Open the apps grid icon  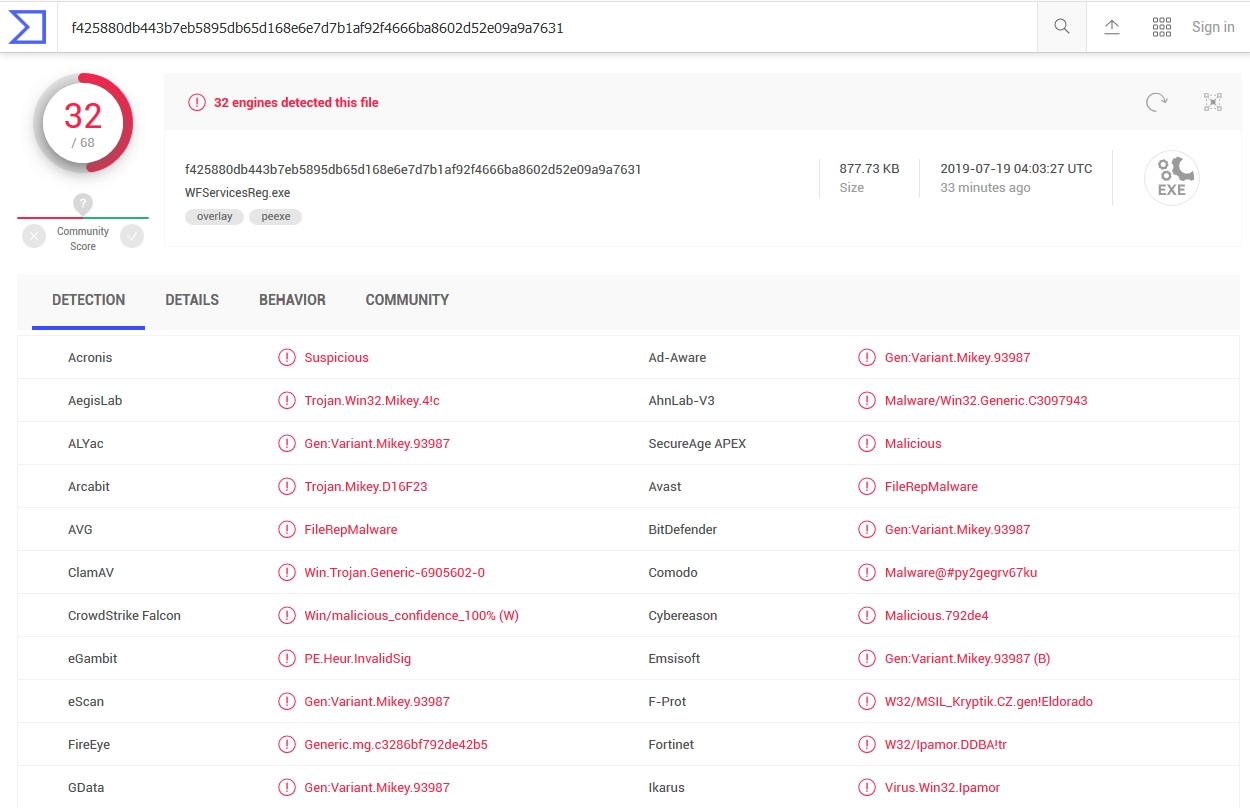coord(1162,26)
